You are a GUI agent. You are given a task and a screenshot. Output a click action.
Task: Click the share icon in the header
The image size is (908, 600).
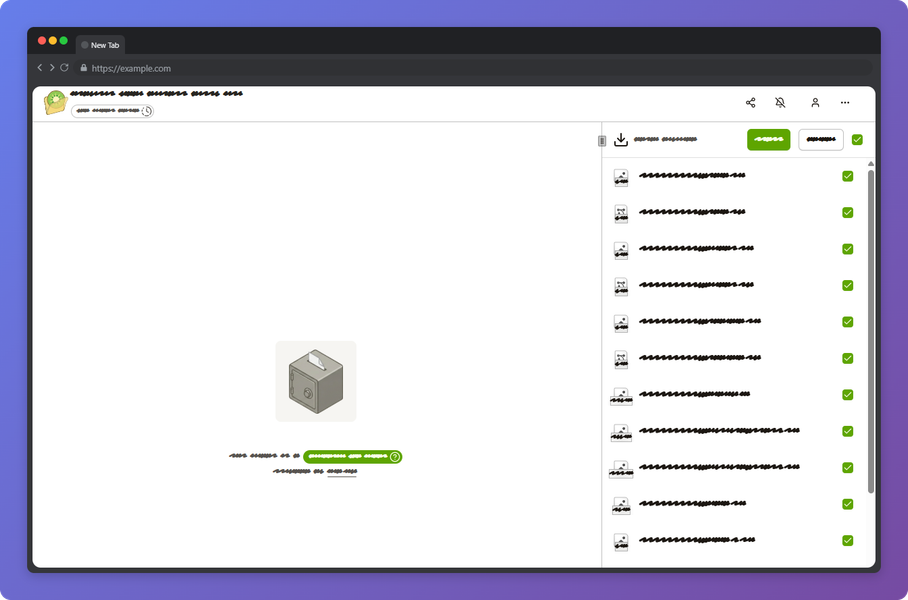tap(750, 103)
